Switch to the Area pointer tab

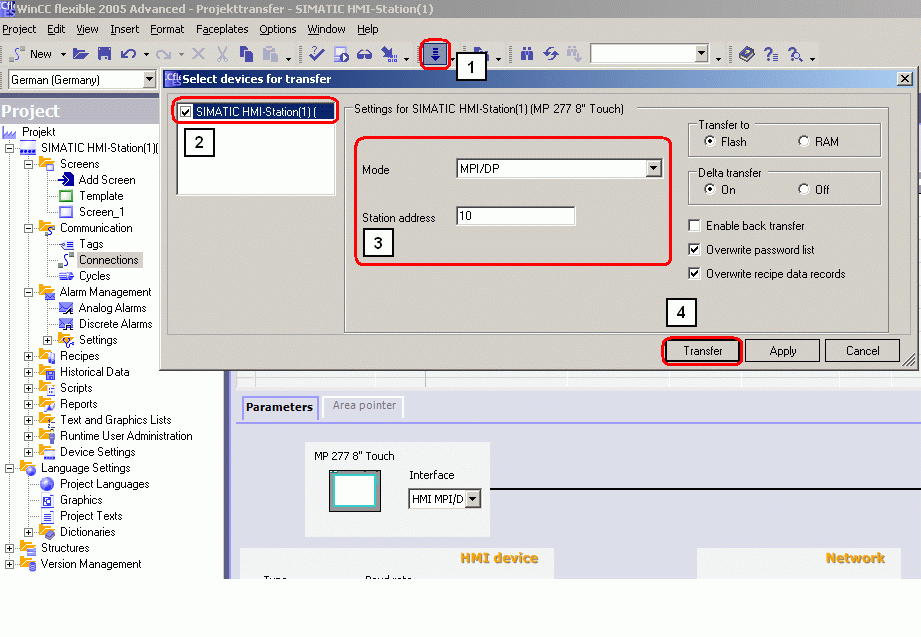click(362, 406)
